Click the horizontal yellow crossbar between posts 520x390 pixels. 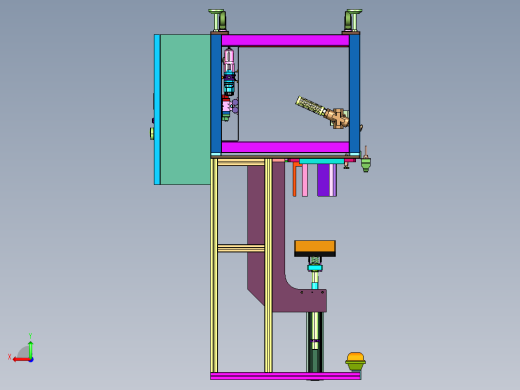pyautogui.click(x=241, y=248)
